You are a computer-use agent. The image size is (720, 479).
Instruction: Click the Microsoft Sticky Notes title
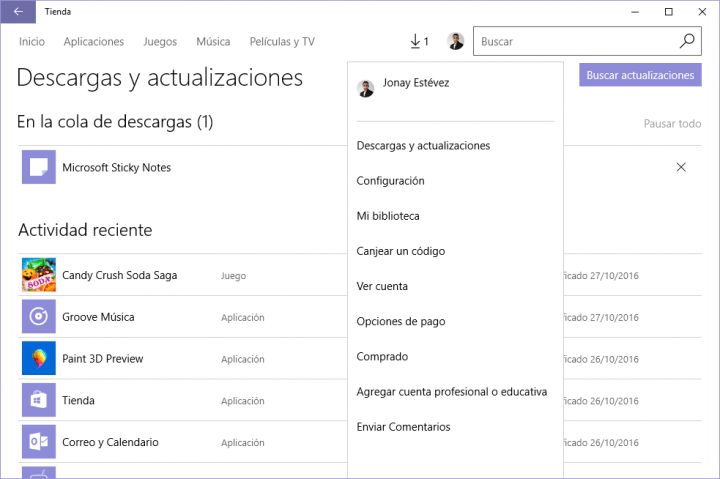tap(117, 168)
